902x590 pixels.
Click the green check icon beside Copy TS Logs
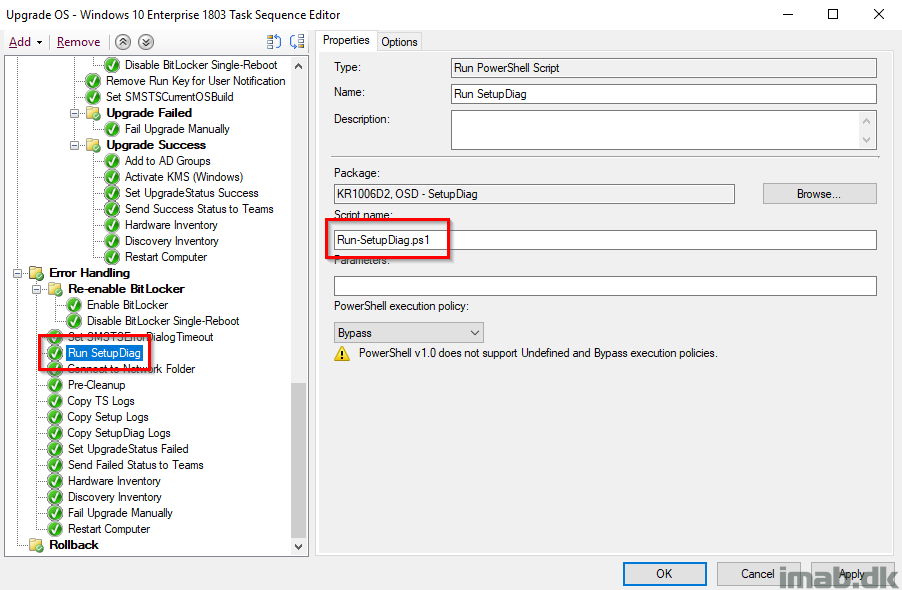pos(55,401)
